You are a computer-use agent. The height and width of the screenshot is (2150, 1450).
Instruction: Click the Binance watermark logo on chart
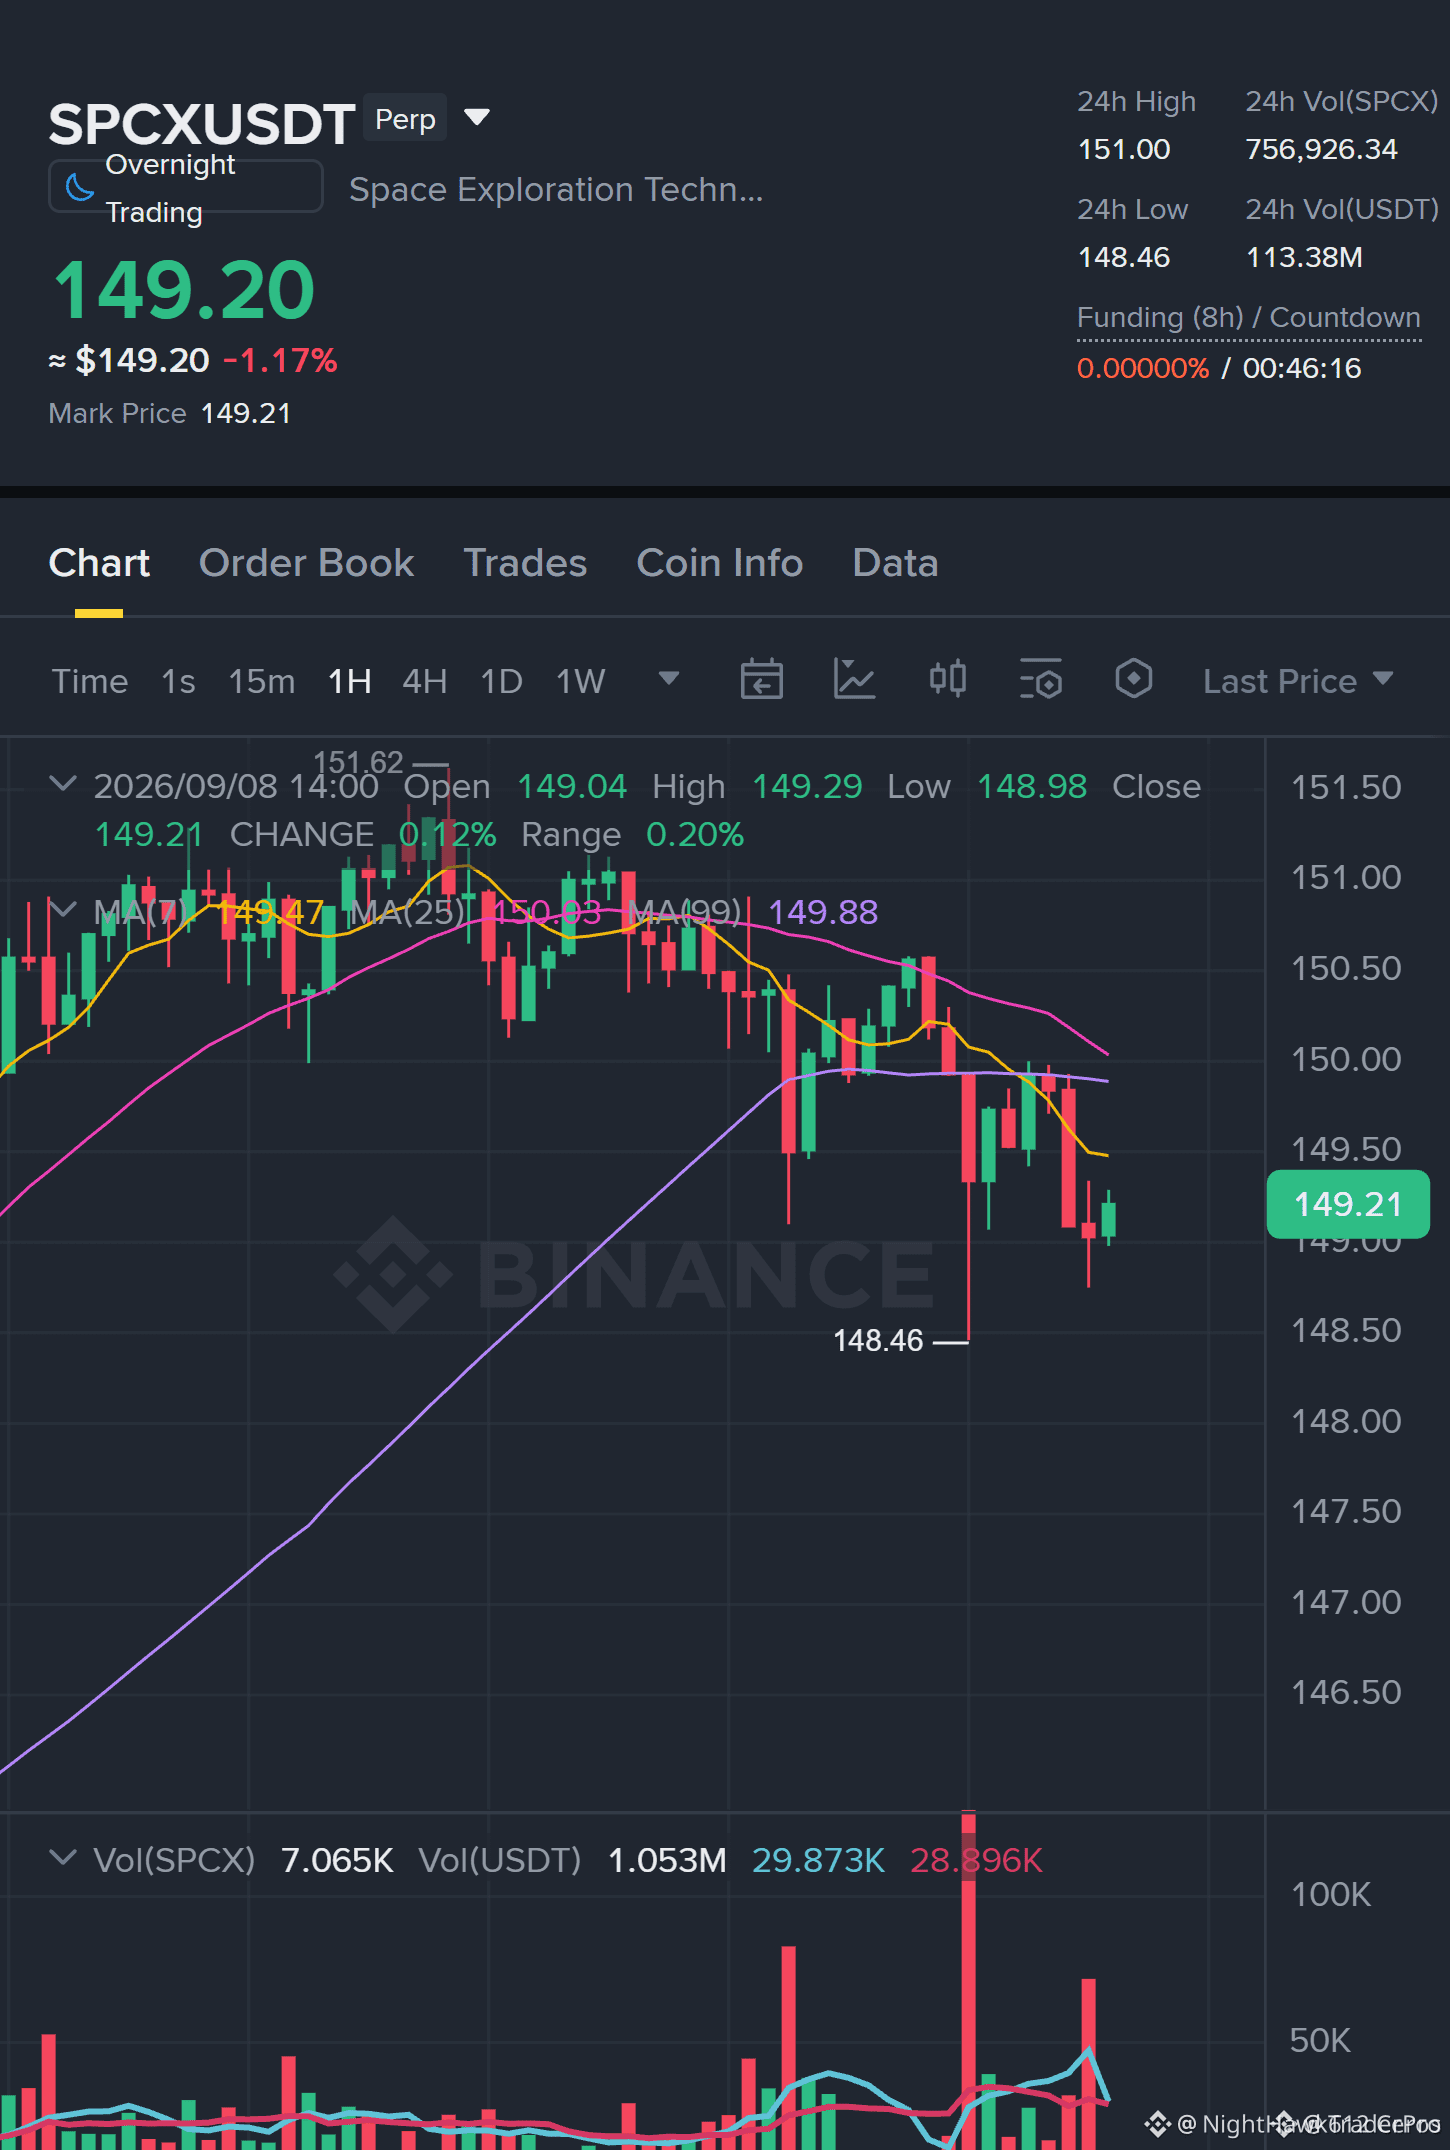634,1274
